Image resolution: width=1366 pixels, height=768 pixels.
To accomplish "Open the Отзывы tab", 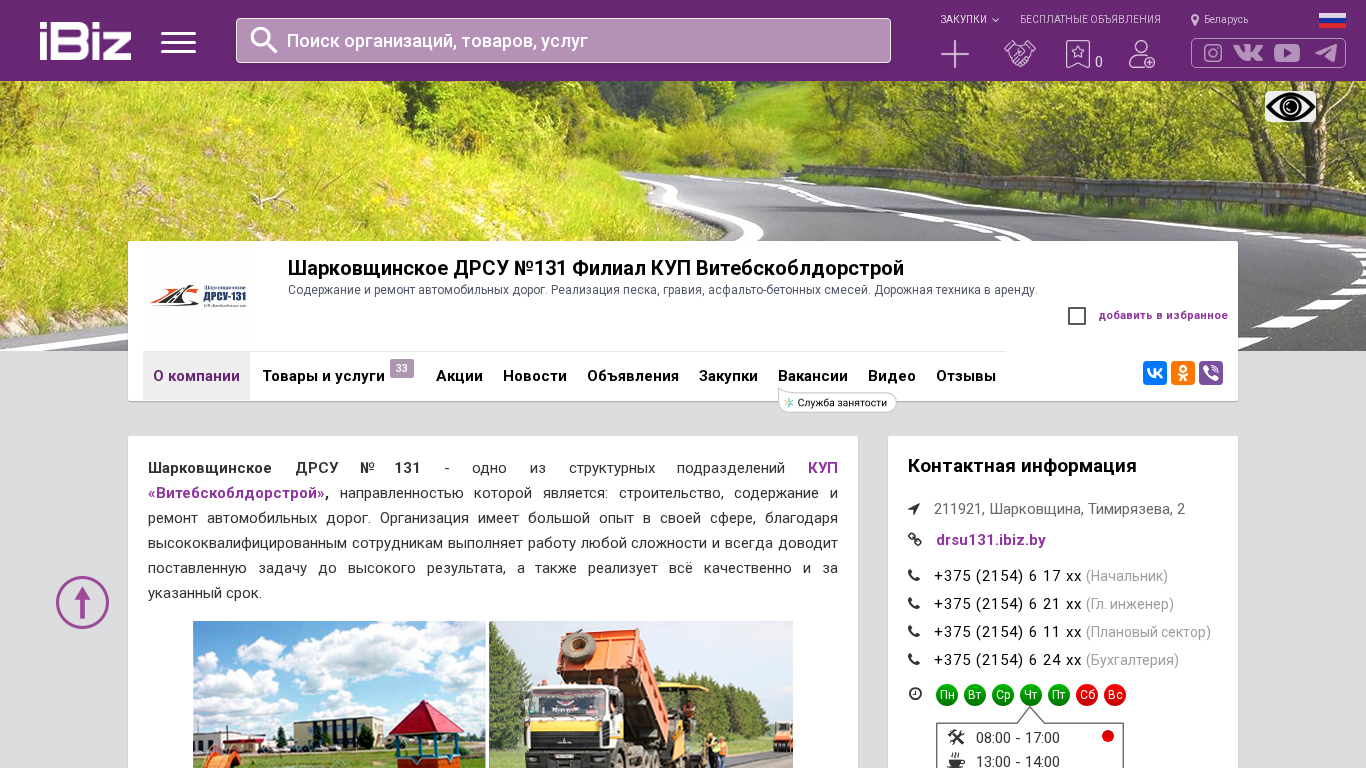I will pyautogui.click(x=966, y=376).
